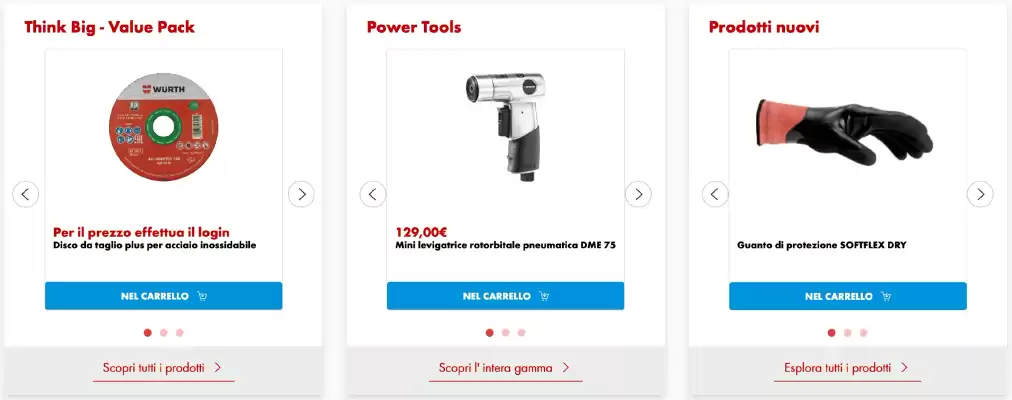This screenshot has width=1012, height=400.
Task: Add DME 75 mini sander to cart
Action: [505, 296]
